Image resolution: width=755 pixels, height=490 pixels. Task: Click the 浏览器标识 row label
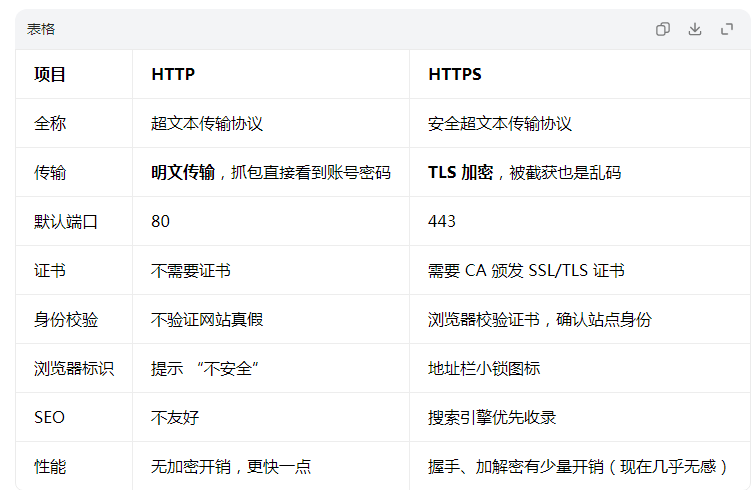tap(74, 369)
